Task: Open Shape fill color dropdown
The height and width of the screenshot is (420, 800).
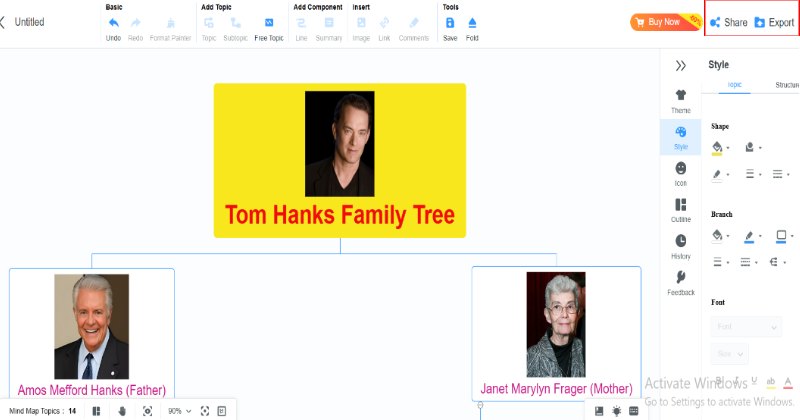Action: 720,147
